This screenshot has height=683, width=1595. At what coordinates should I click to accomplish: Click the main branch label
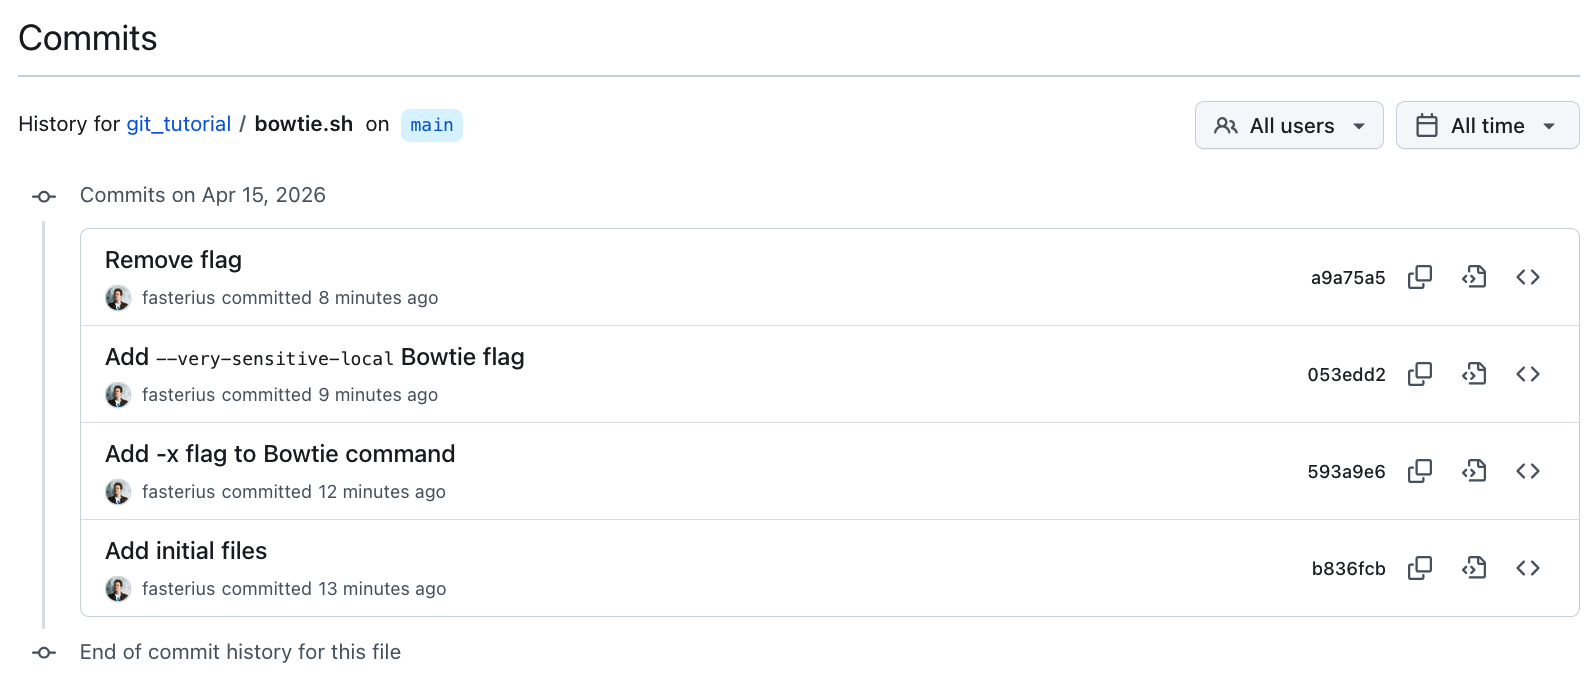click(x=432, y=125)
